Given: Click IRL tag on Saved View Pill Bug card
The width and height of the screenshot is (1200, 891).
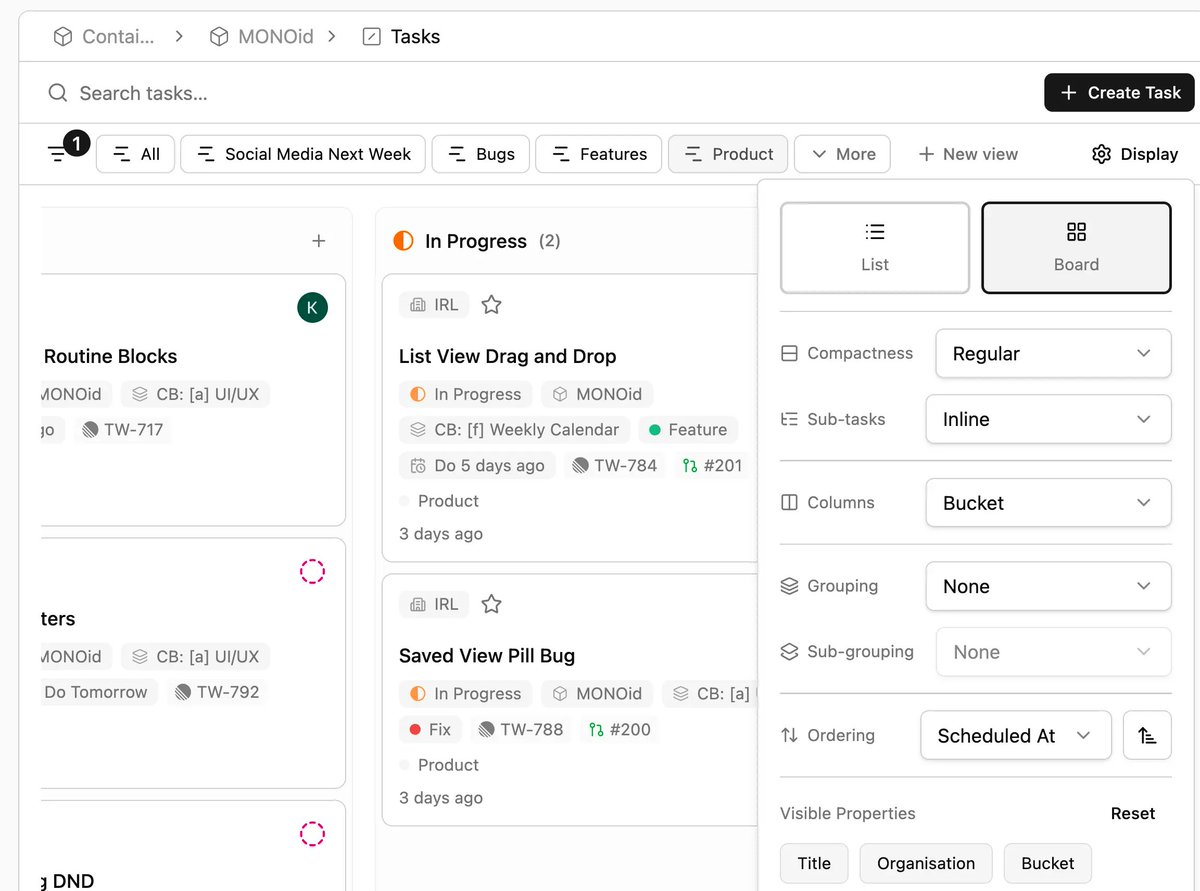Looking at the screenshot, I should coord(434,604).
